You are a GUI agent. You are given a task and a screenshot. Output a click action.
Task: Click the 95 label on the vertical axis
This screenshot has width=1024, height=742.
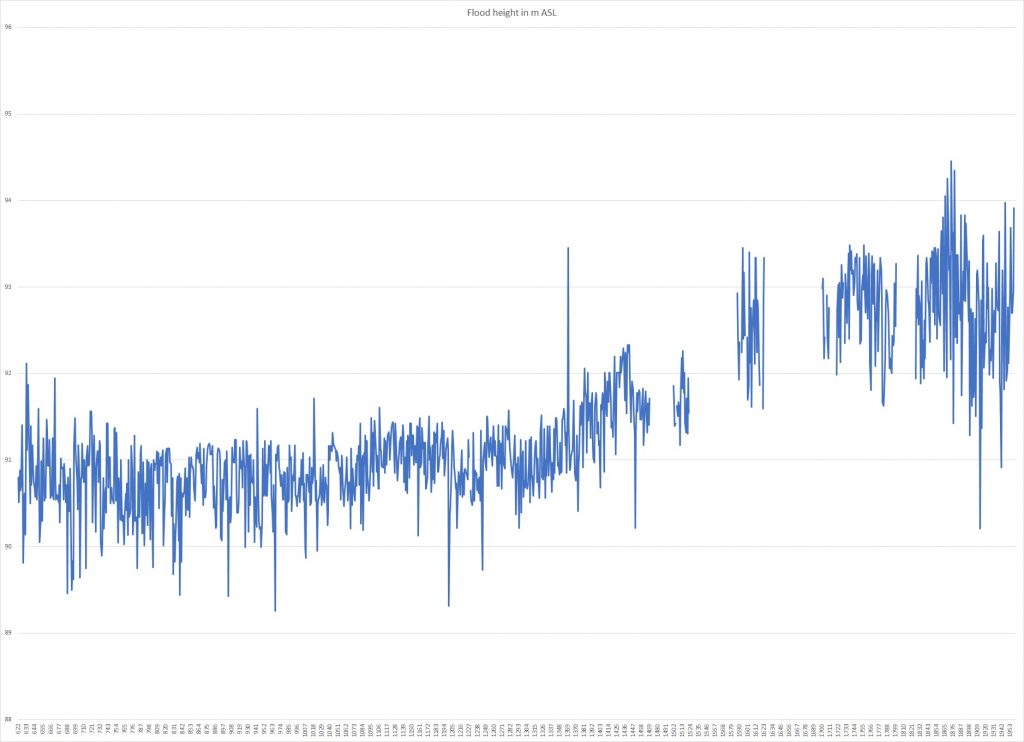[8, 114]
